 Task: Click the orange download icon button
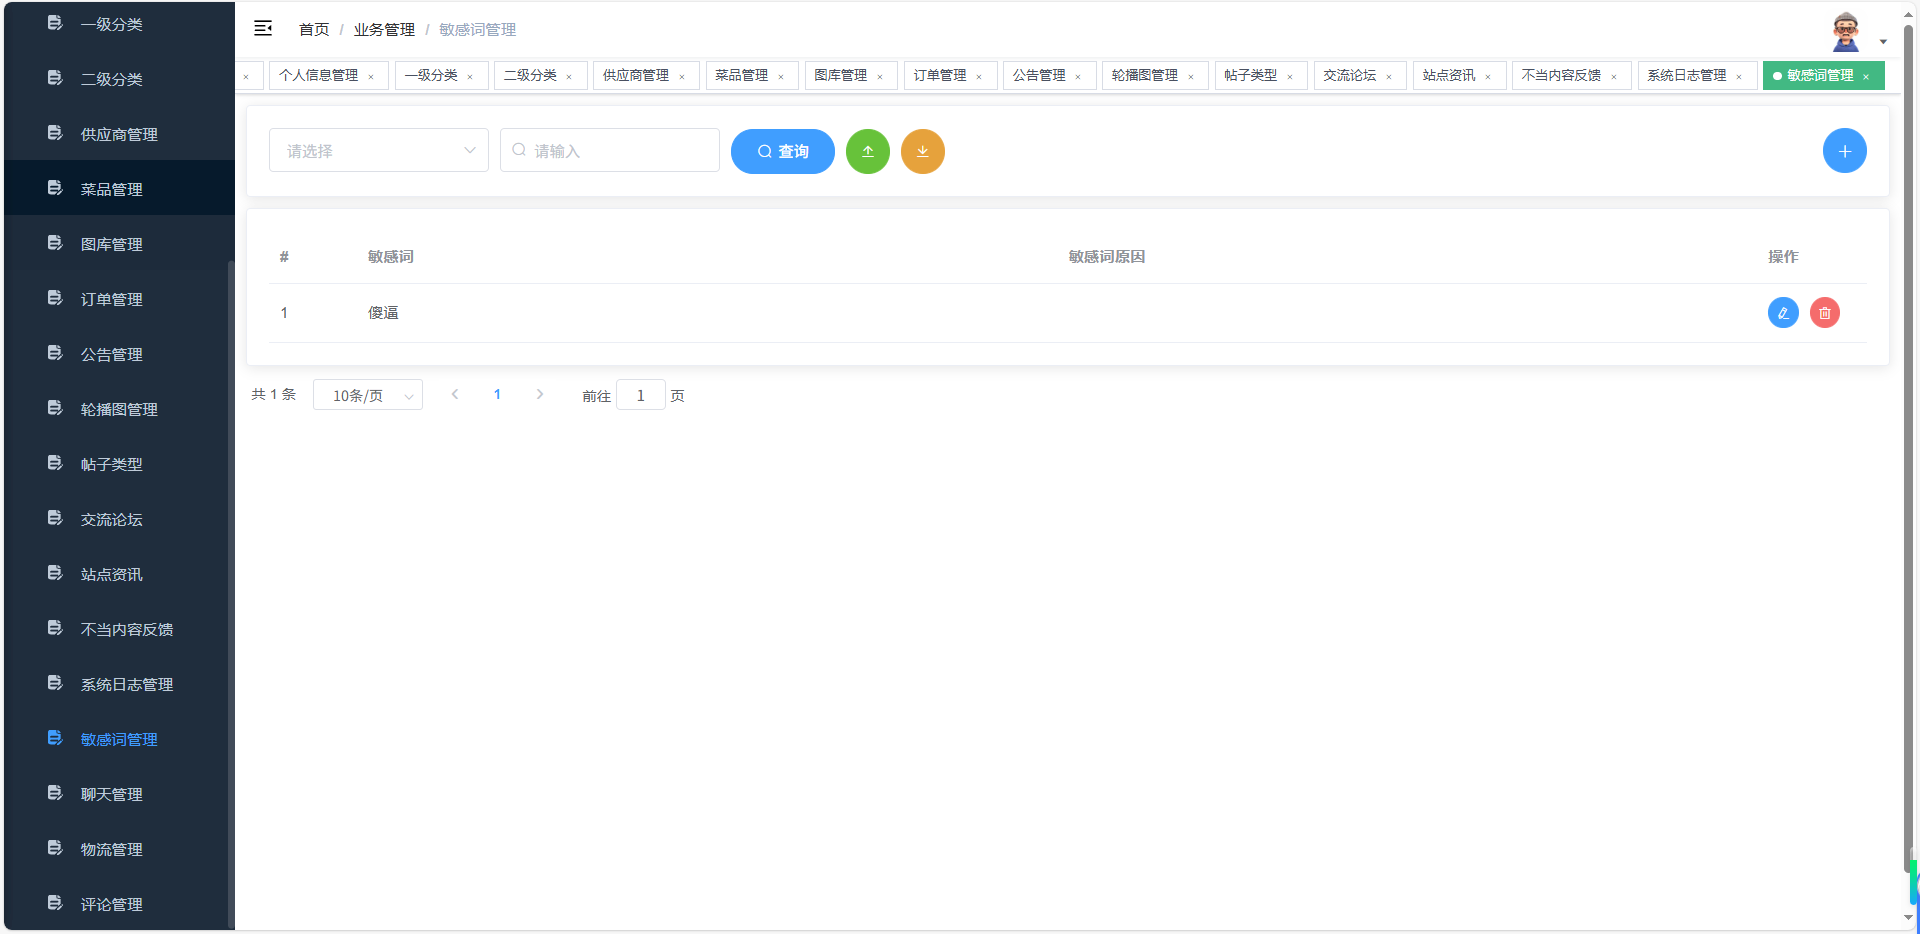923,151
